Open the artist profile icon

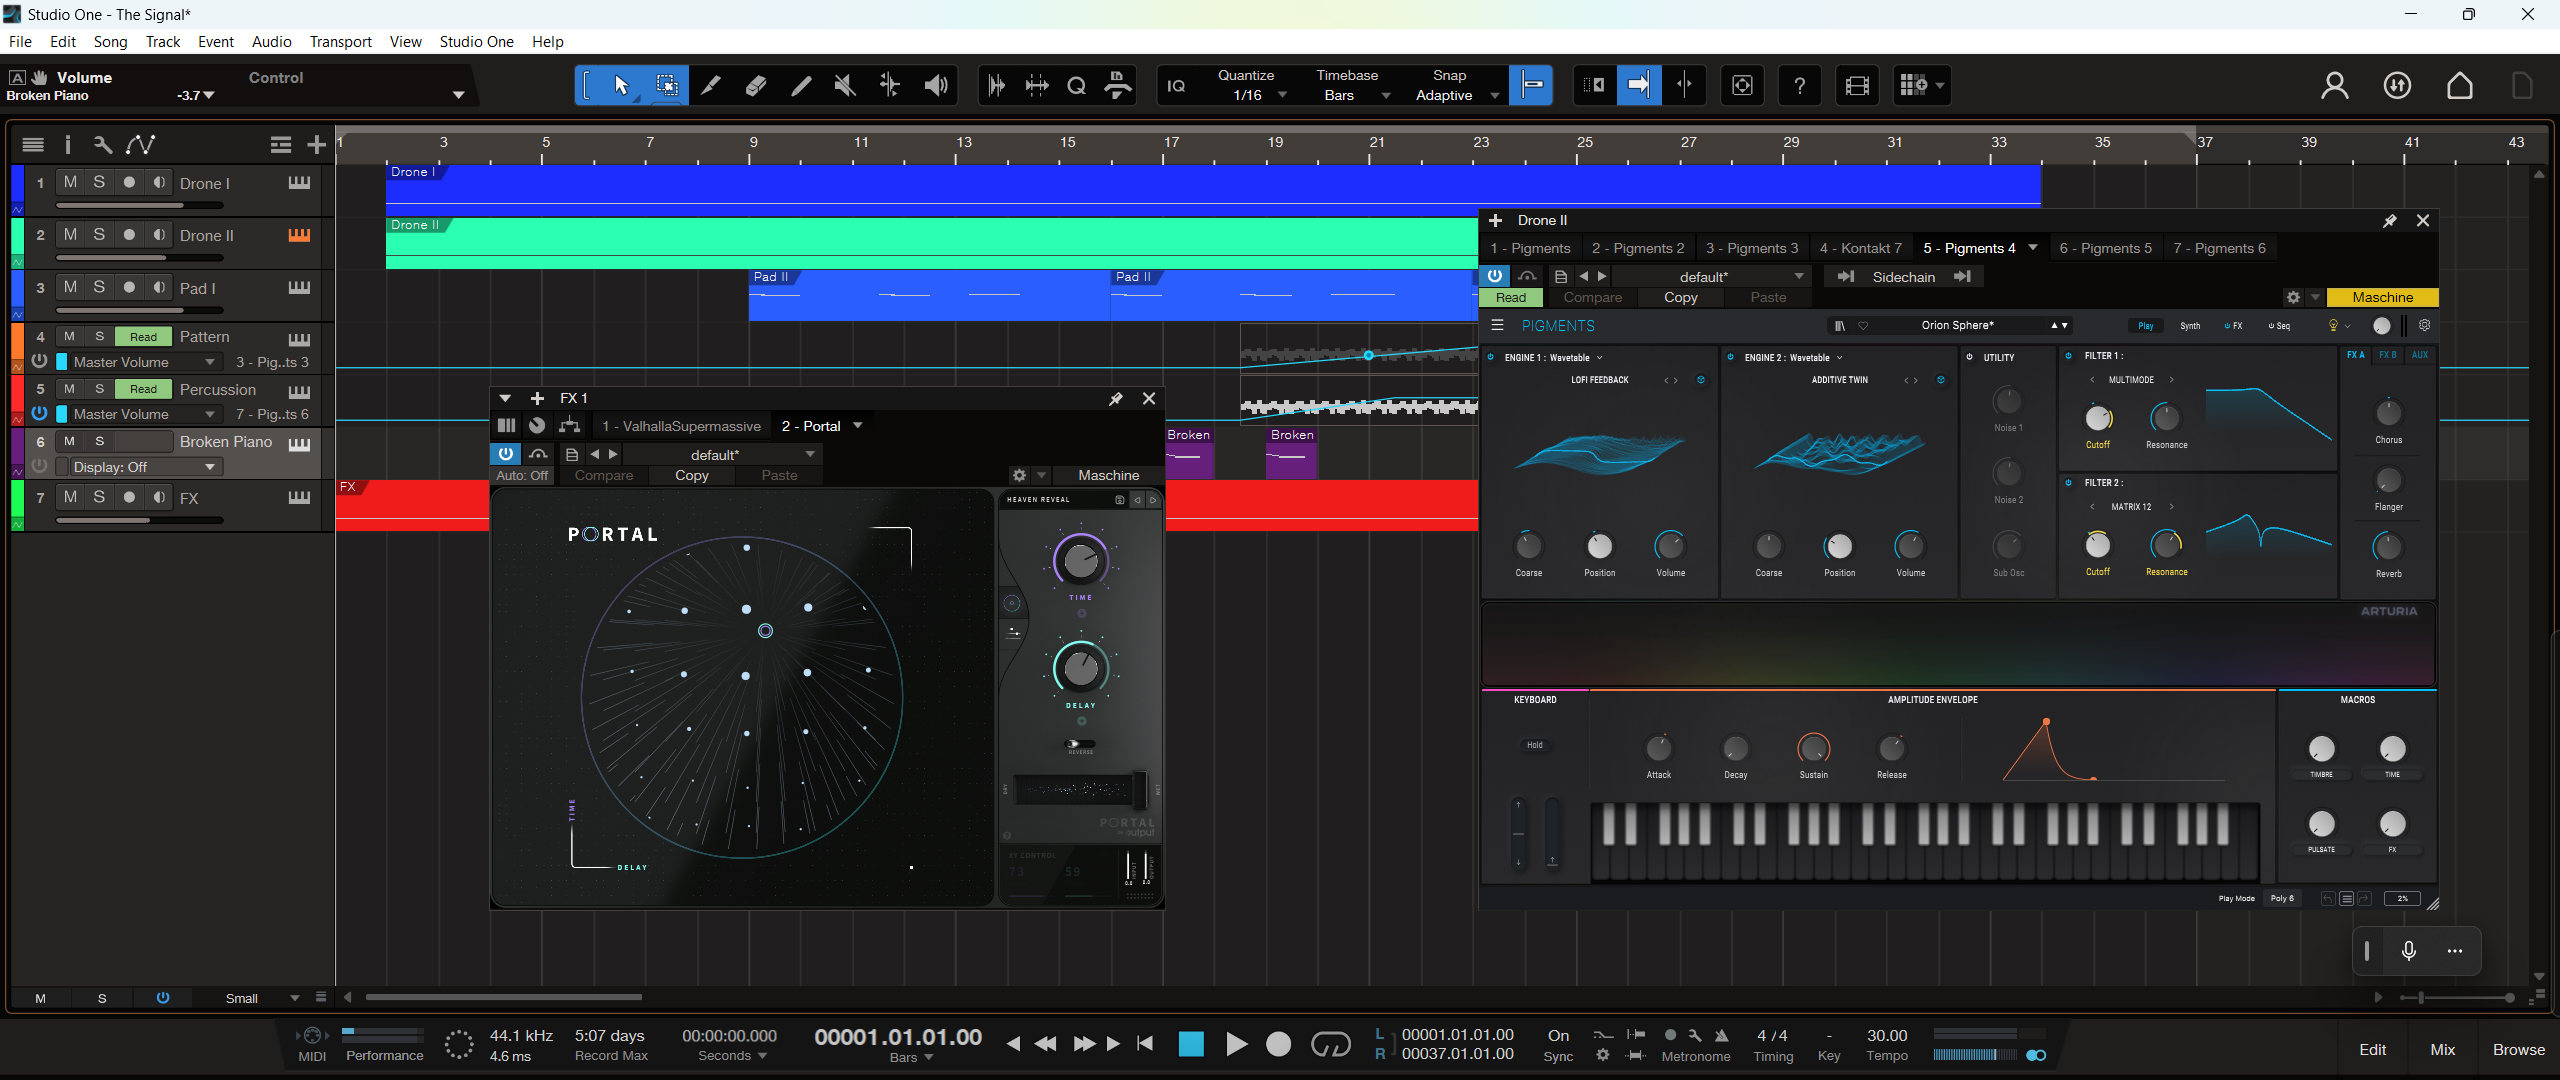(2335, 86)
